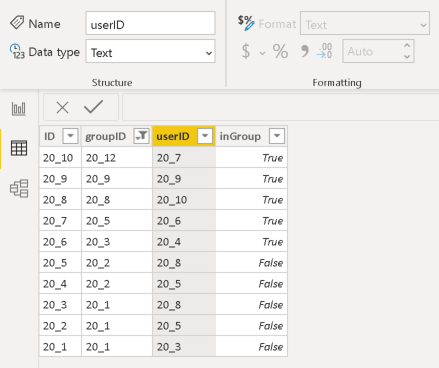The image size is (439, 368).
Task: Open the inGroup column filter dropdown
Action: click(x=277, y=136)
